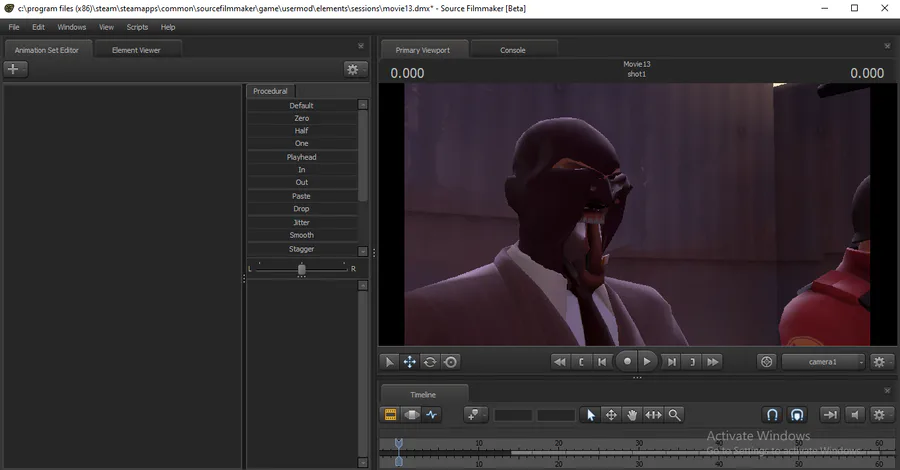Viewport: 900px width, 470px height.
Task: Apply the Default procedural preset
Action: pyautogui.click(x=302, y=106)
